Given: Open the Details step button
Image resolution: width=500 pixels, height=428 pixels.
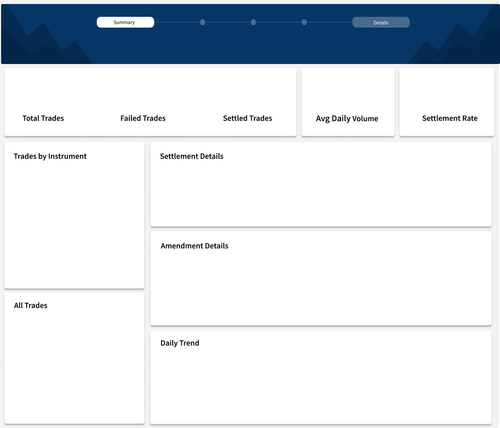Looking at the screenshot, I should 381,22.
